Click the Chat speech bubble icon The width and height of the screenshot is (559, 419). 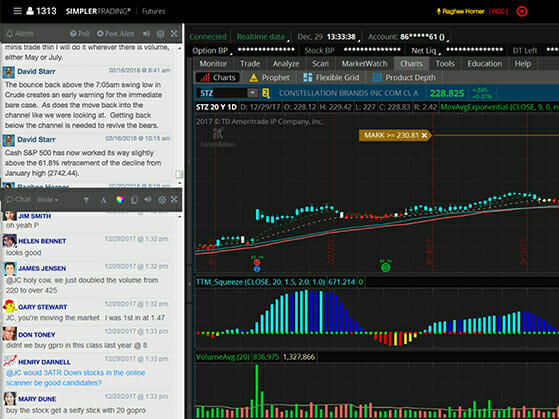click(x=10, y=200)
